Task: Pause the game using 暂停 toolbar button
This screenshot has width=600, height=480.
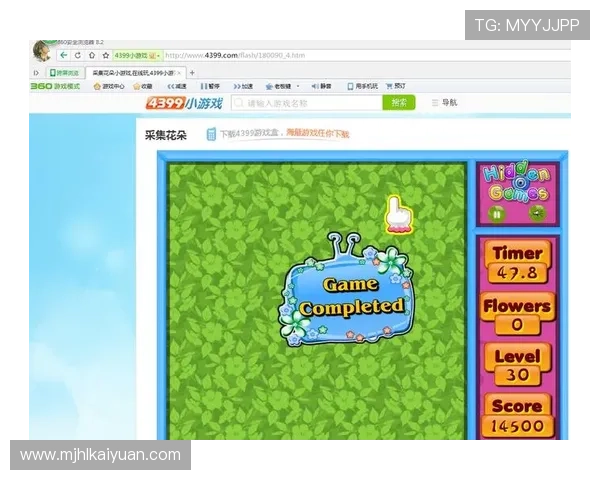Action: (210, 87)
